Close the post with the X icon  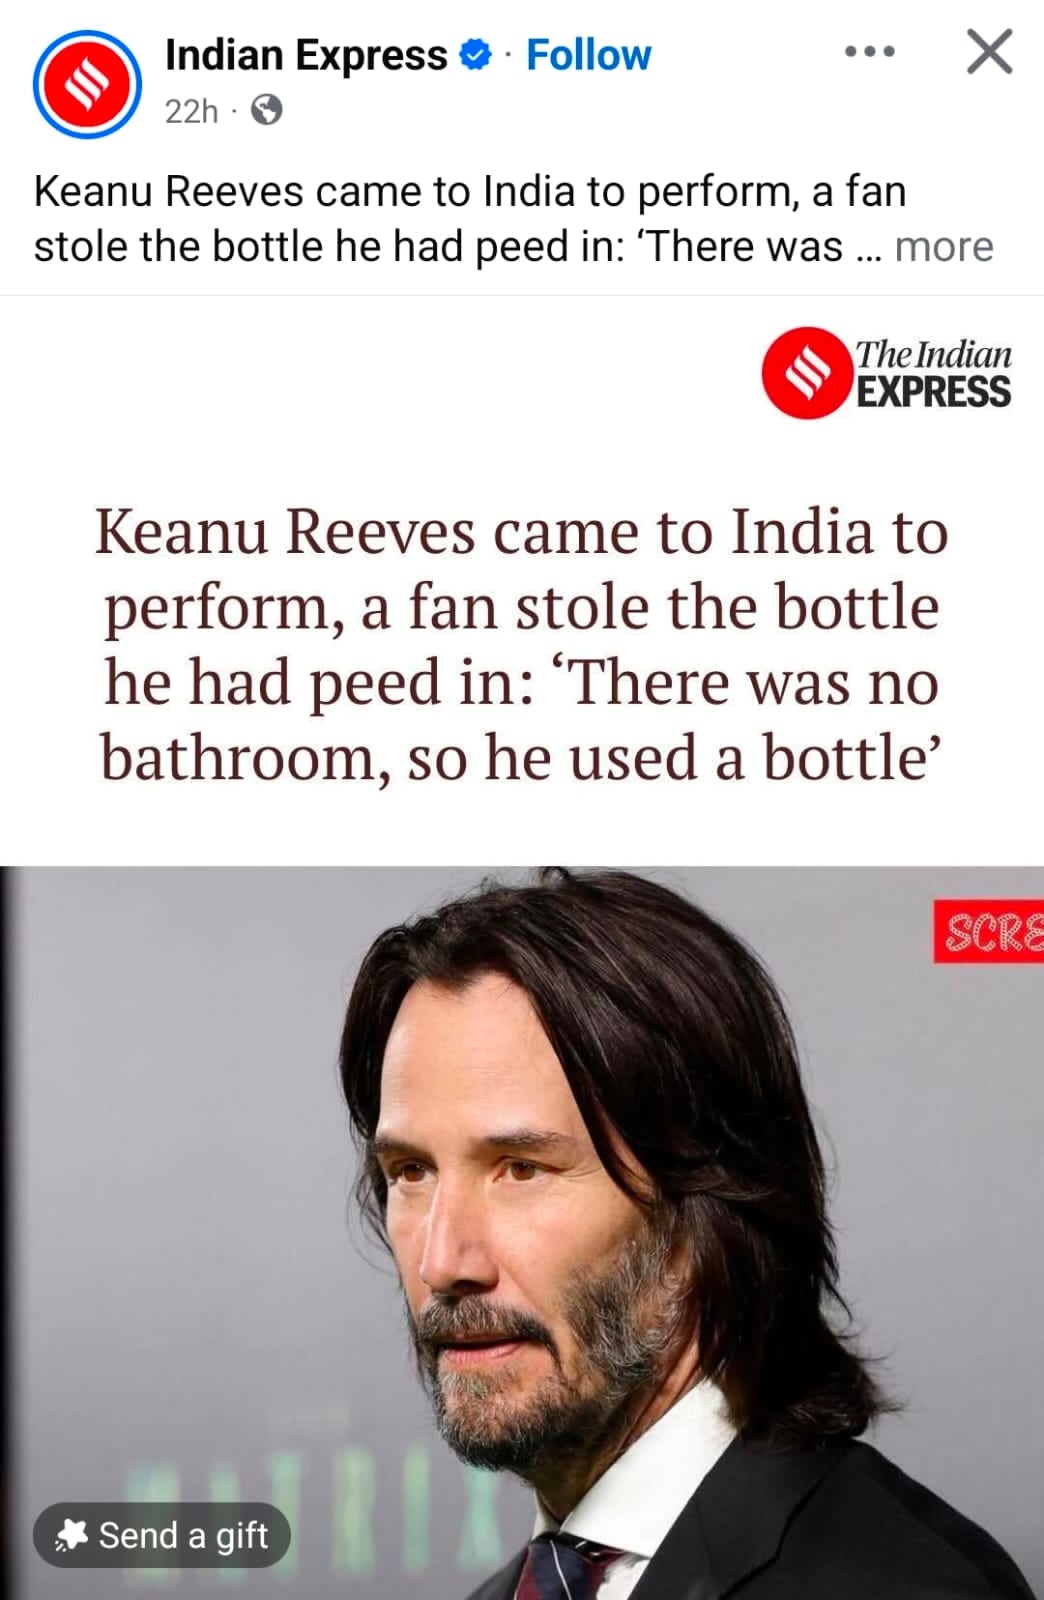(990, 52)
